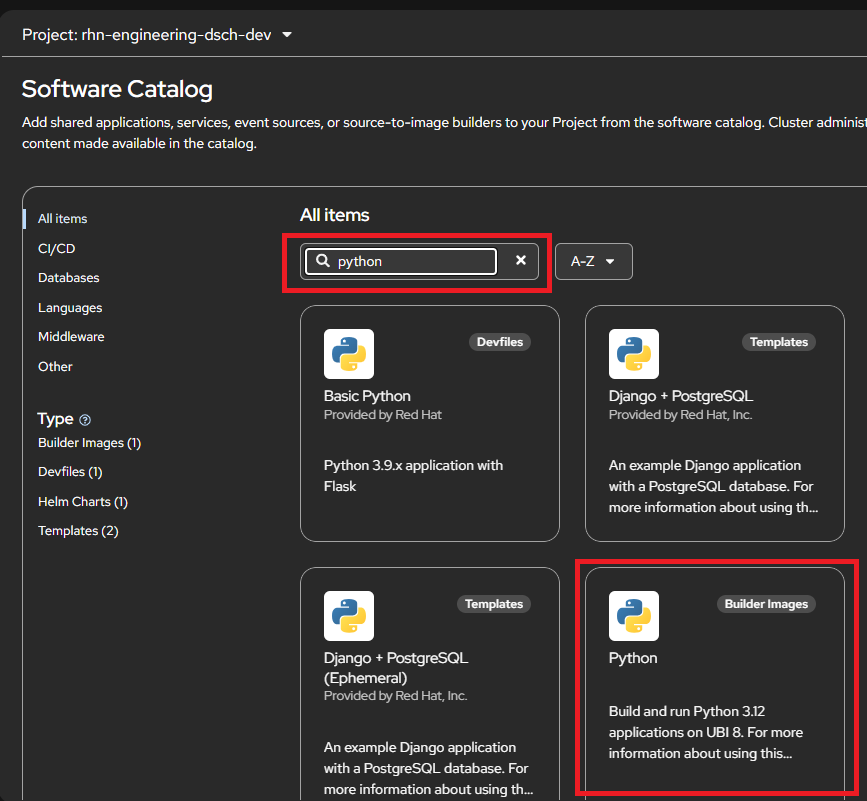Screen dimensions: 867x801
Task: Click the Python logo on Django + PostgreSQL card
Action: [634, 354]
